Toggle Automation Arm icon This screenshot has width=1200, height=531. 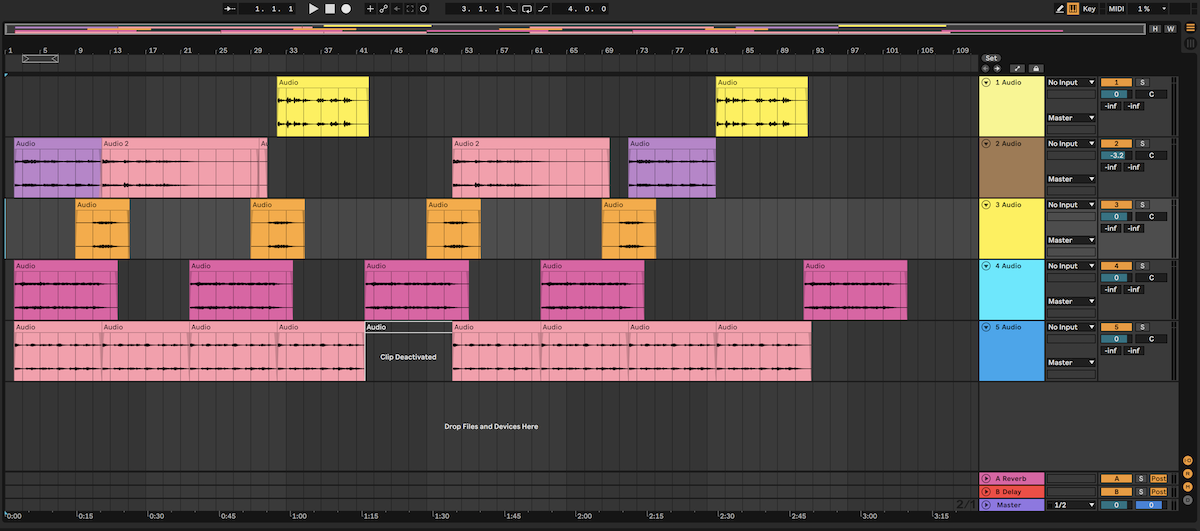click(x=383, y=8)
